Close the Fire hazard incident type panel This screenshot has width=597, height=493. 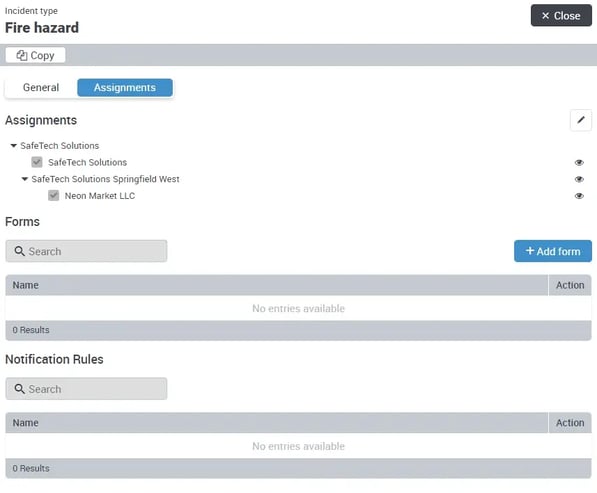pos(561,16)
